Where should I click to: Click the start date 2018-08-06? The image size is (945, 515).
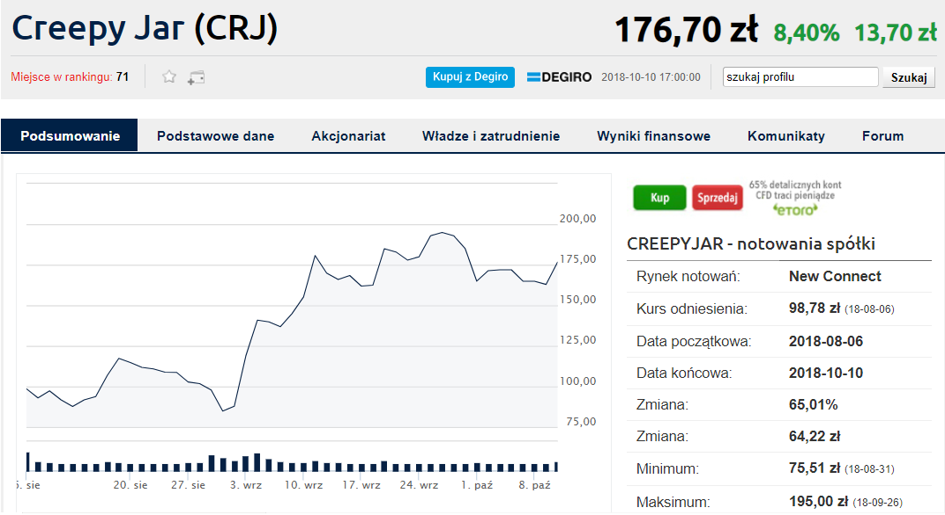(x=826, y=341)
